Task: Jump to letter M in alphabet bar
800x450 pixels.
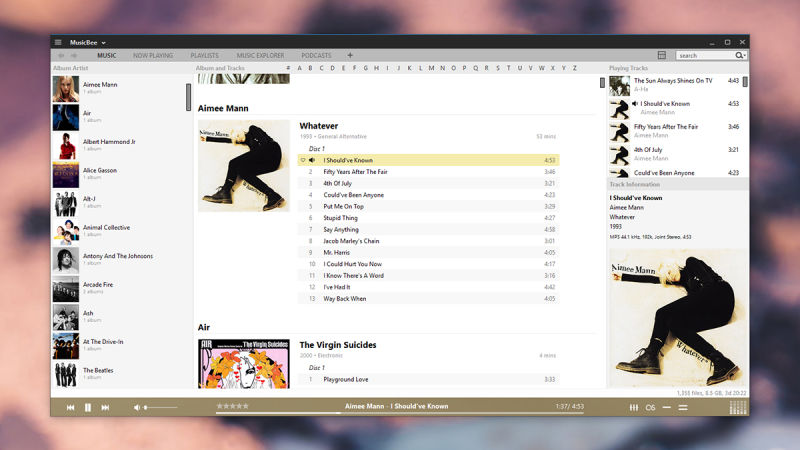Action: (x=431, y=68)
